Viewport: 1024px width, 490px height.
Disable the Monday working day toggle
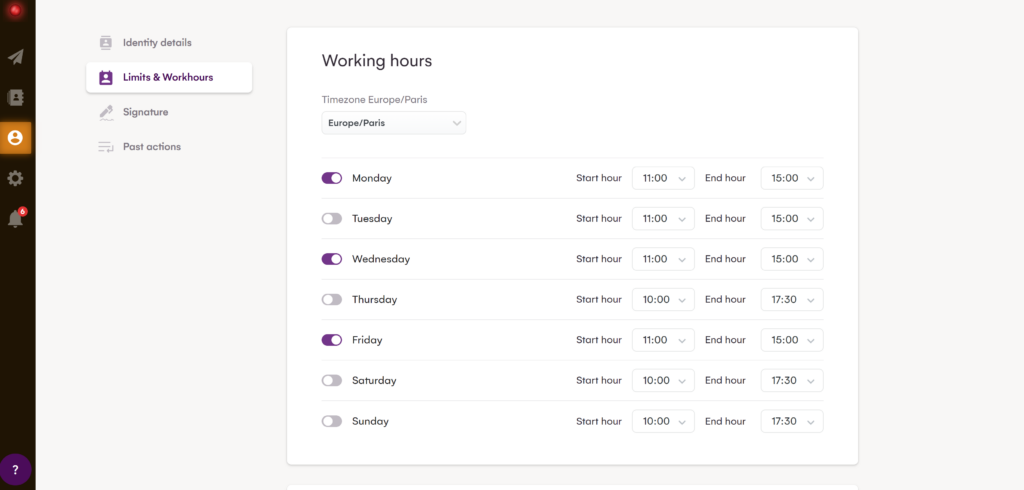pyautogui.click(x=331, y=178)
